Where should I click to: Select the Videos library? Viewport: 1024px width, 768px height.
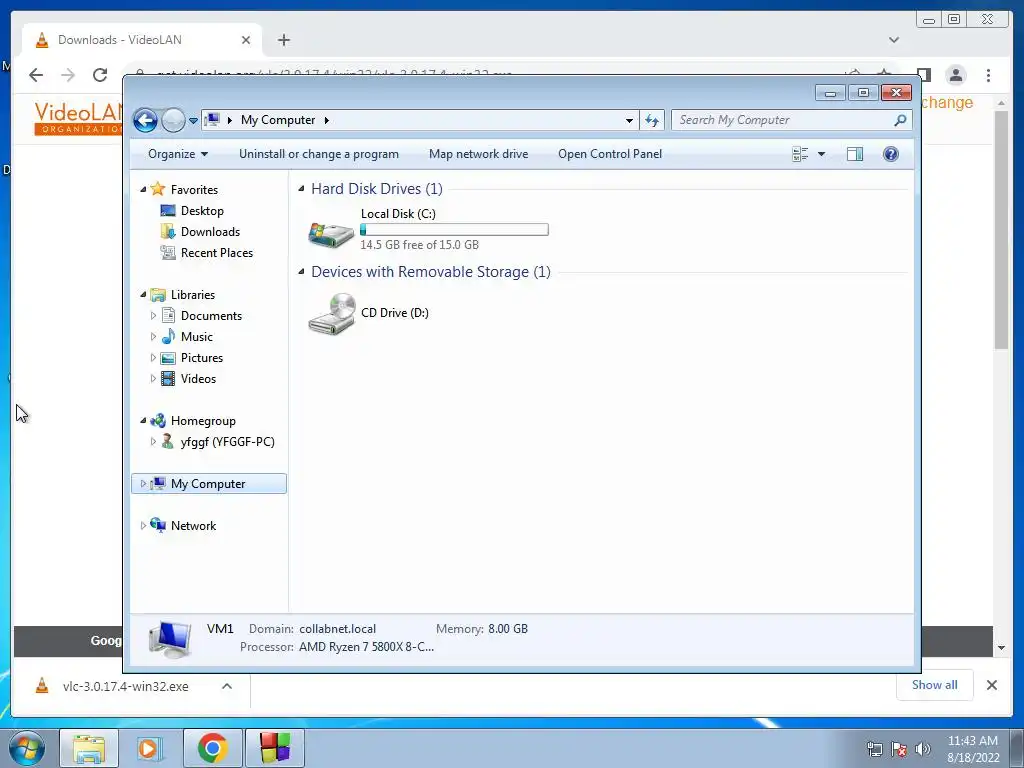[x=198, y=379]
